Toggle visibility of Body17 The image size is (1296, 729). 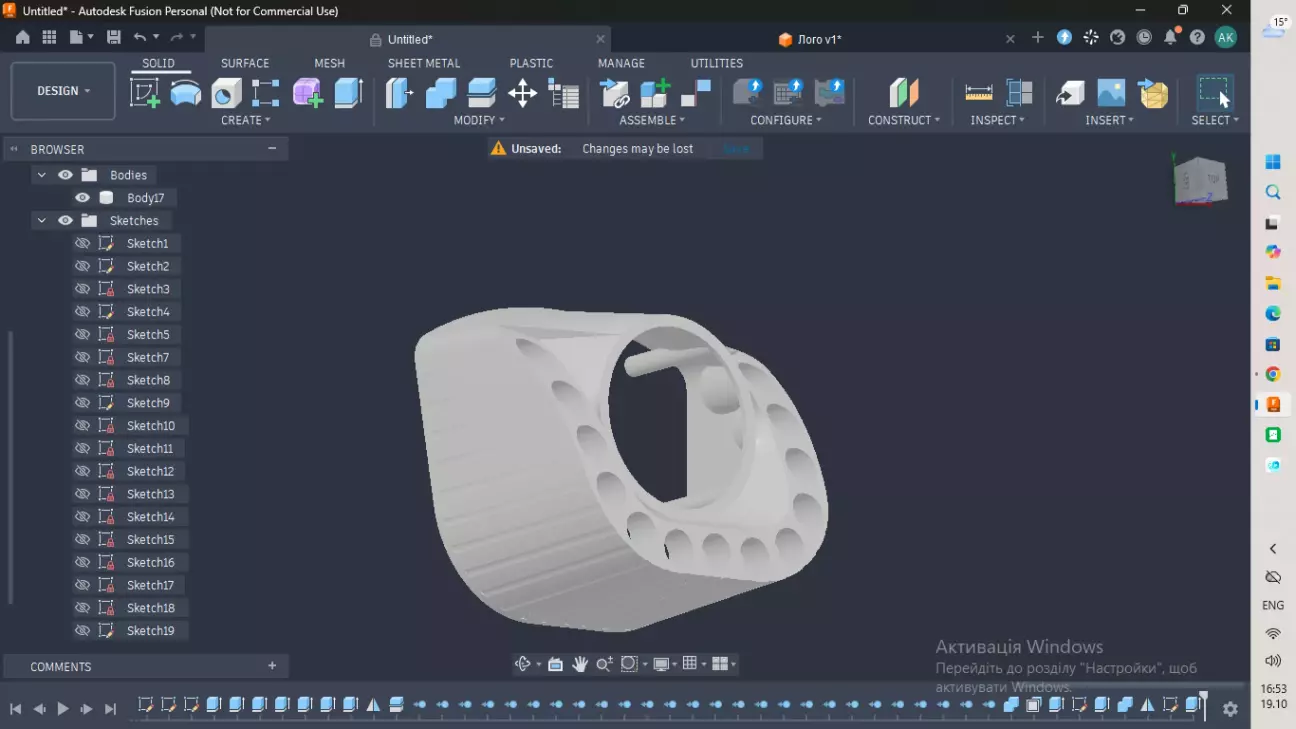[x=83, y=198]
